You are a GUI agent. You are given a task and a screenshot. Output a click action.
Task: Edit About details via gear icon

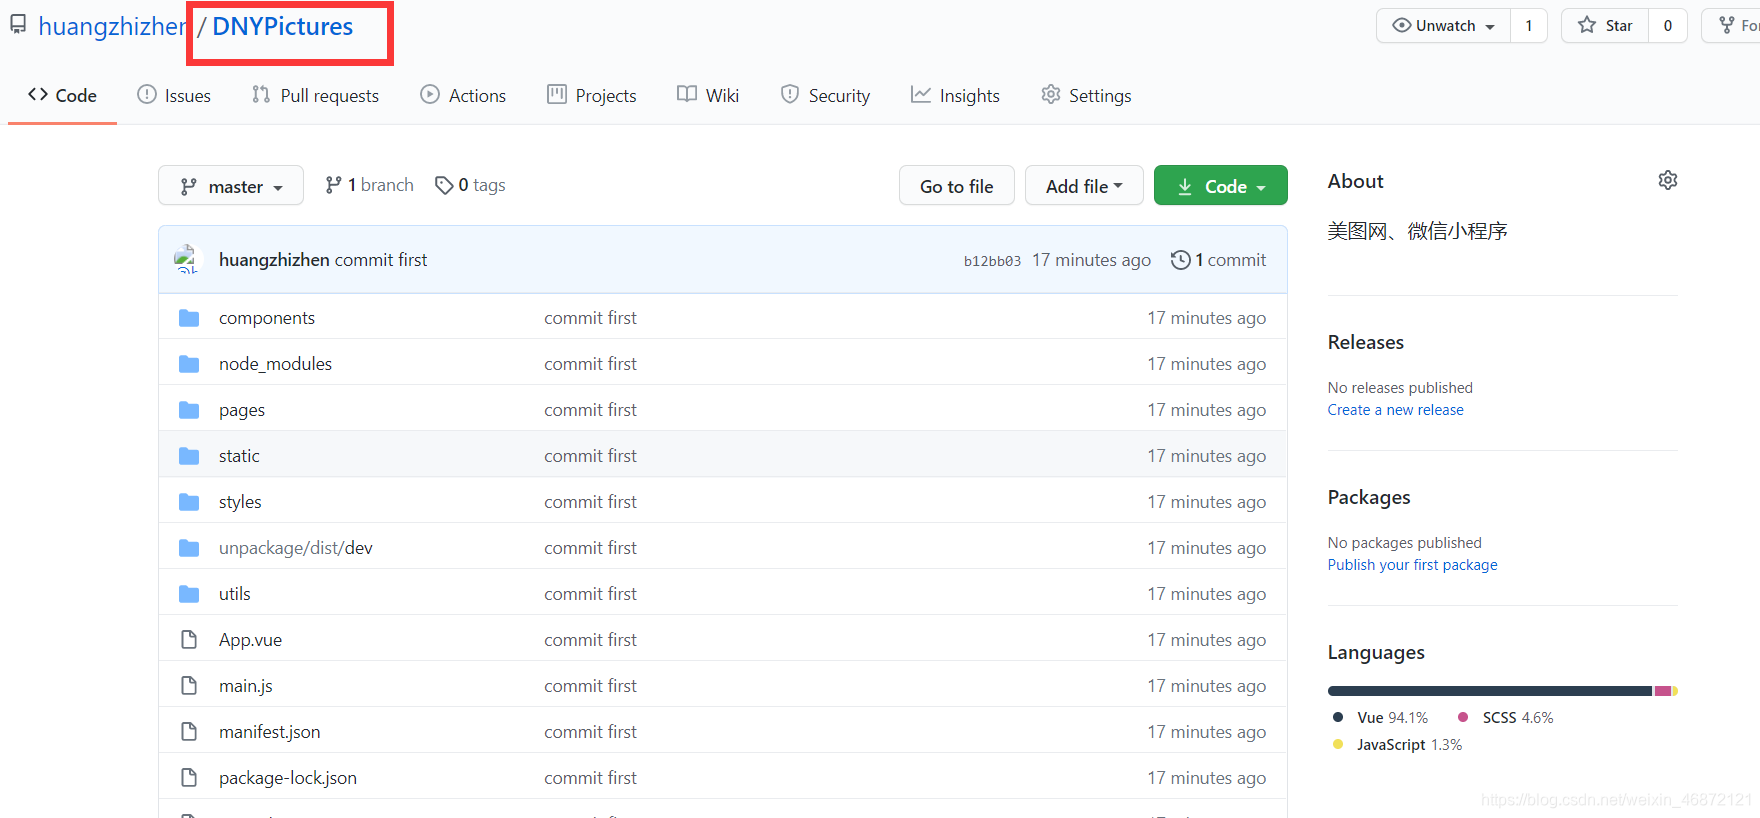[x=1668, y=181]
